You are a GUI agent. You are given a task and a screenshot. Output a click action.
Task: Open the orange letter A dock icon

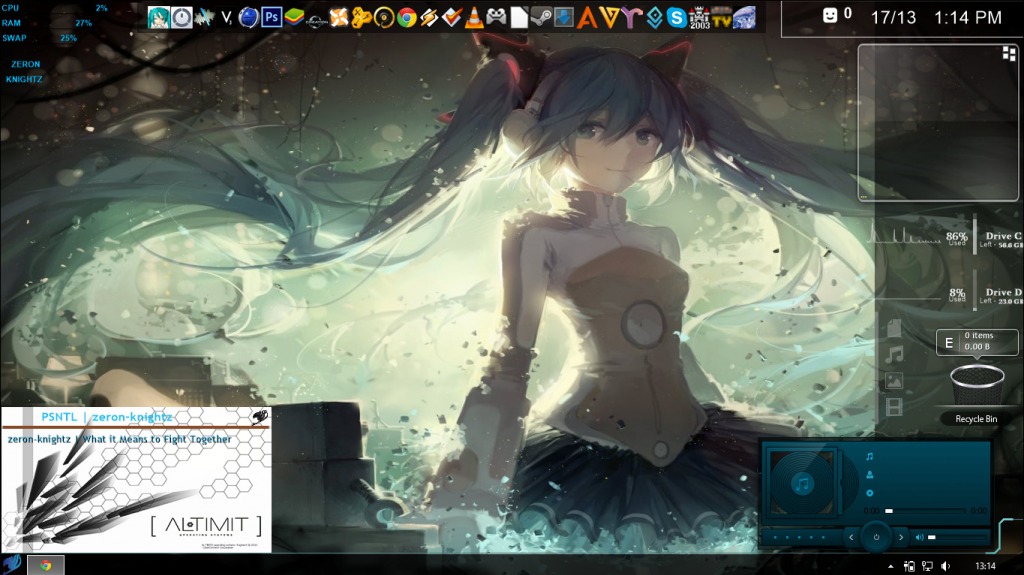[x=586, y=18]
